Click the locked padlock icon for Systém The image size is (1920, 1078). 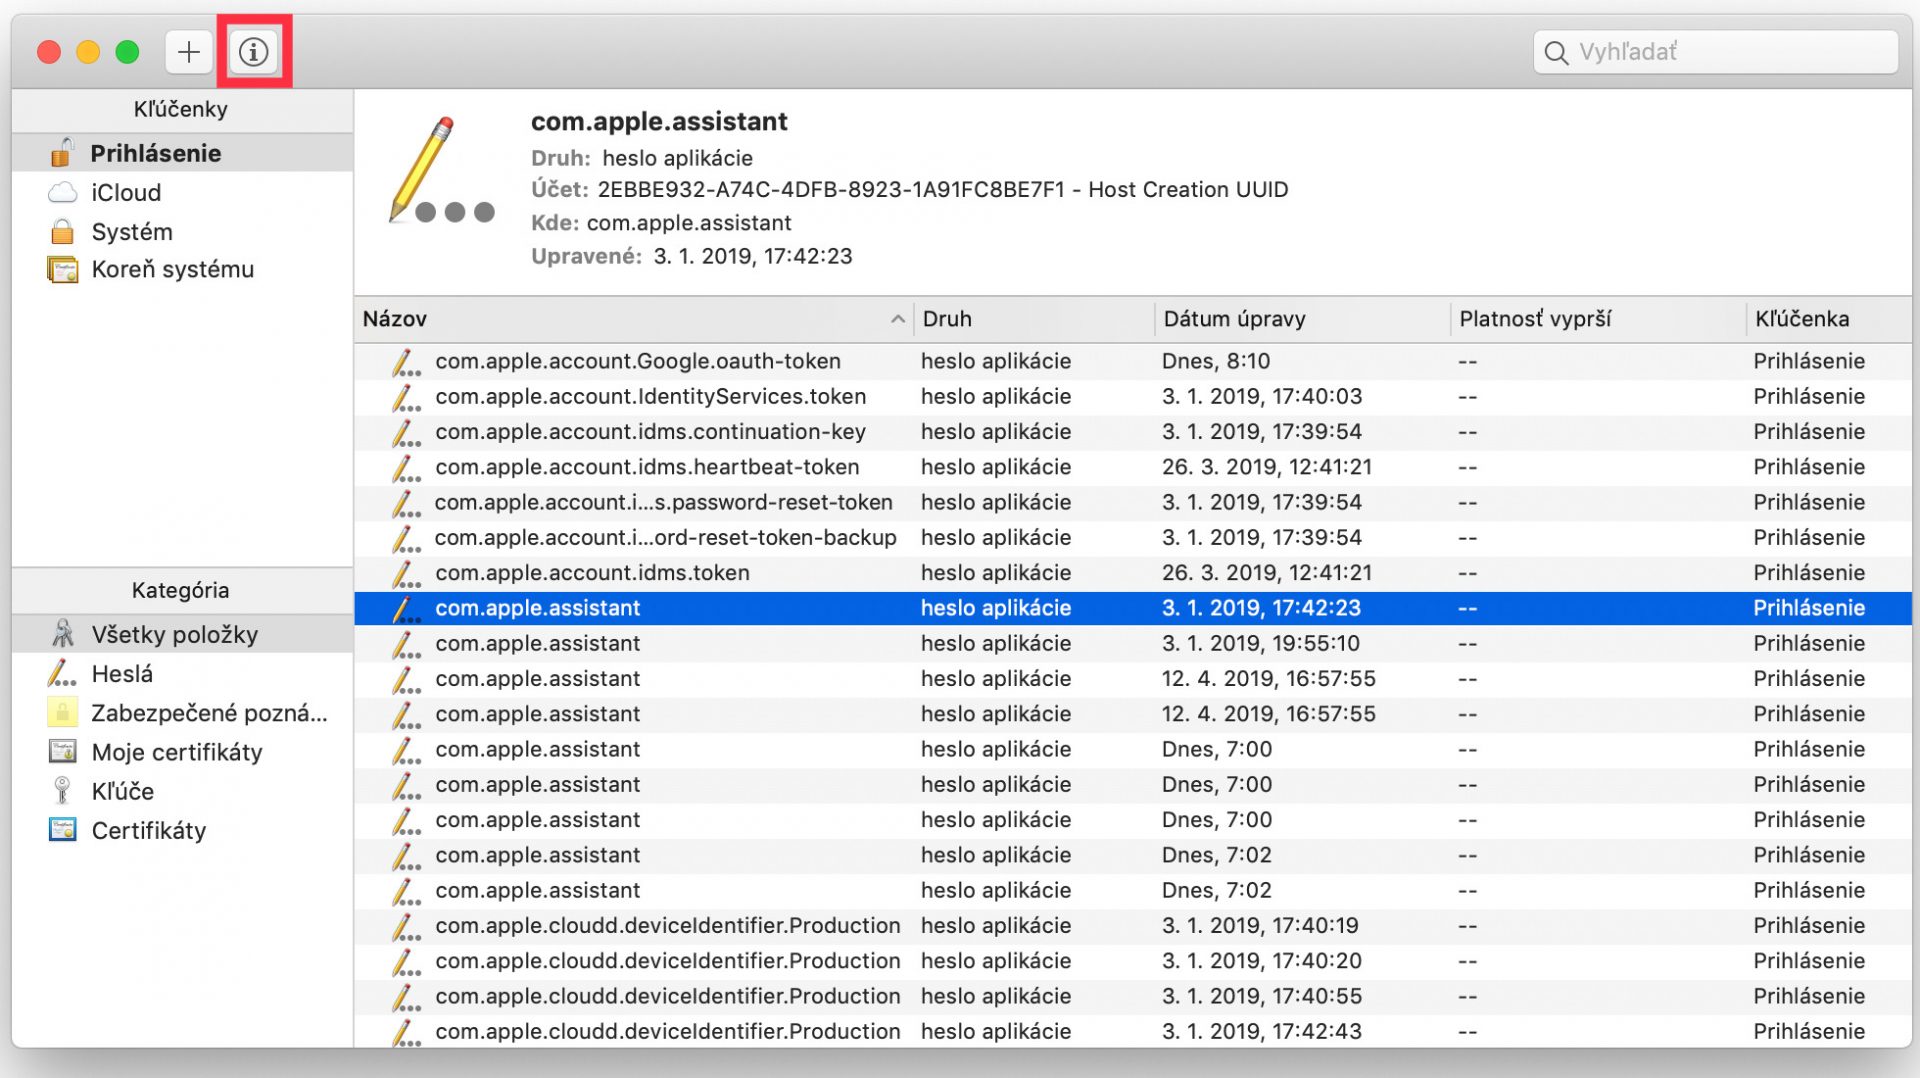click(x=62, y=231)
